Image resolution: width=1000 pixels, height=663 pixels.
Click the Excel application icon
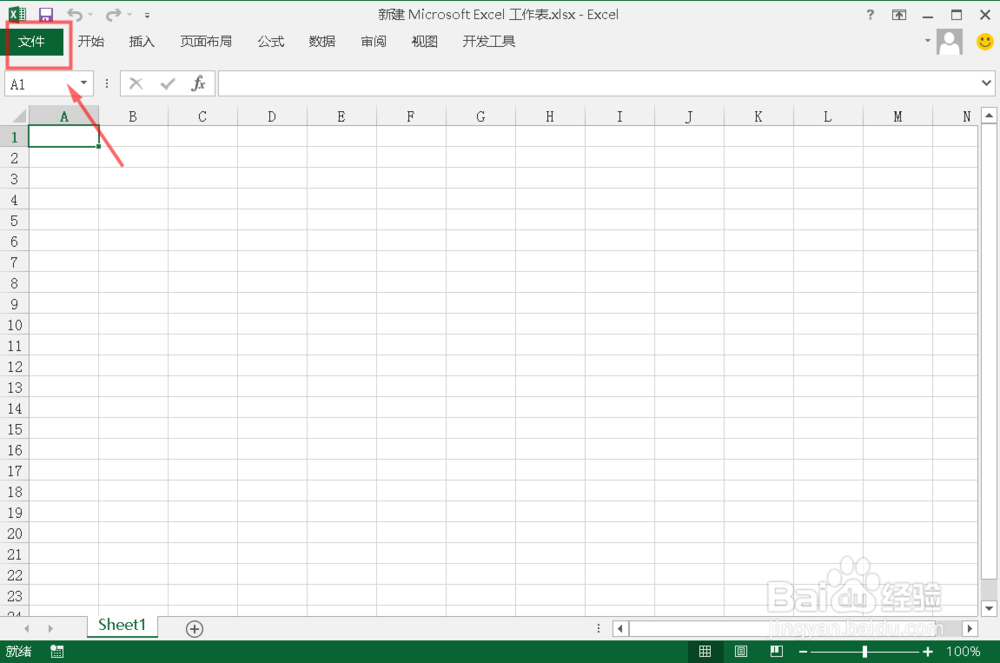[17, 14]
